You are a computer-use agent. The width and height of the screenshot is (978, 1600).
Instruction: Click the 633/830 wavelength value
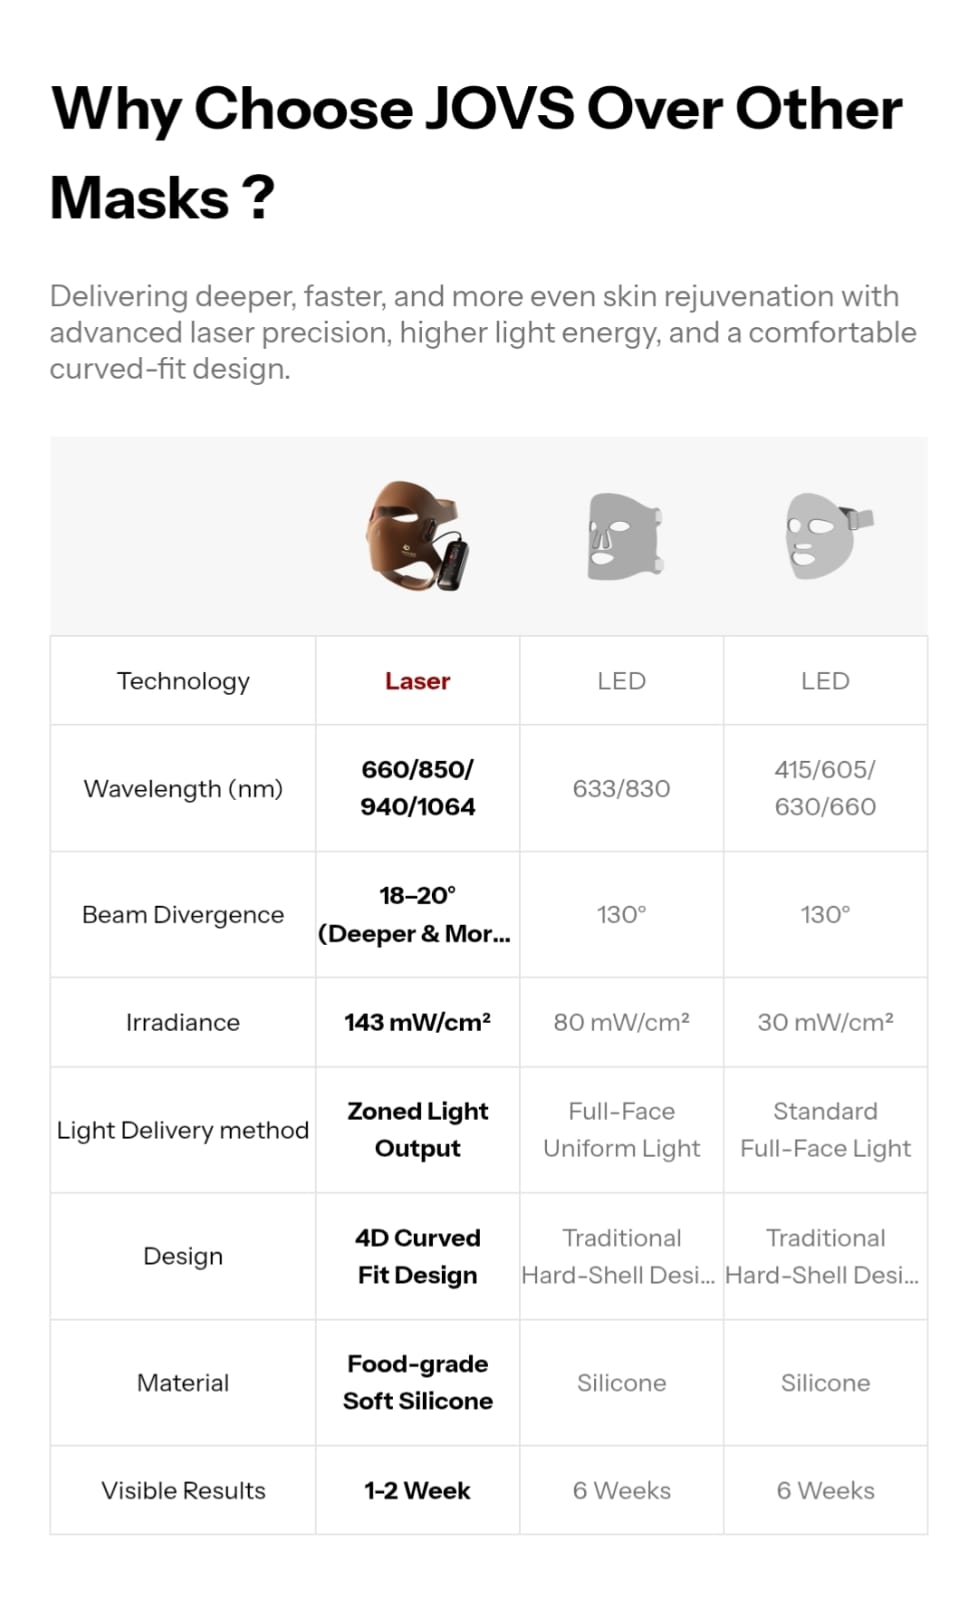(x=621, y=789)
